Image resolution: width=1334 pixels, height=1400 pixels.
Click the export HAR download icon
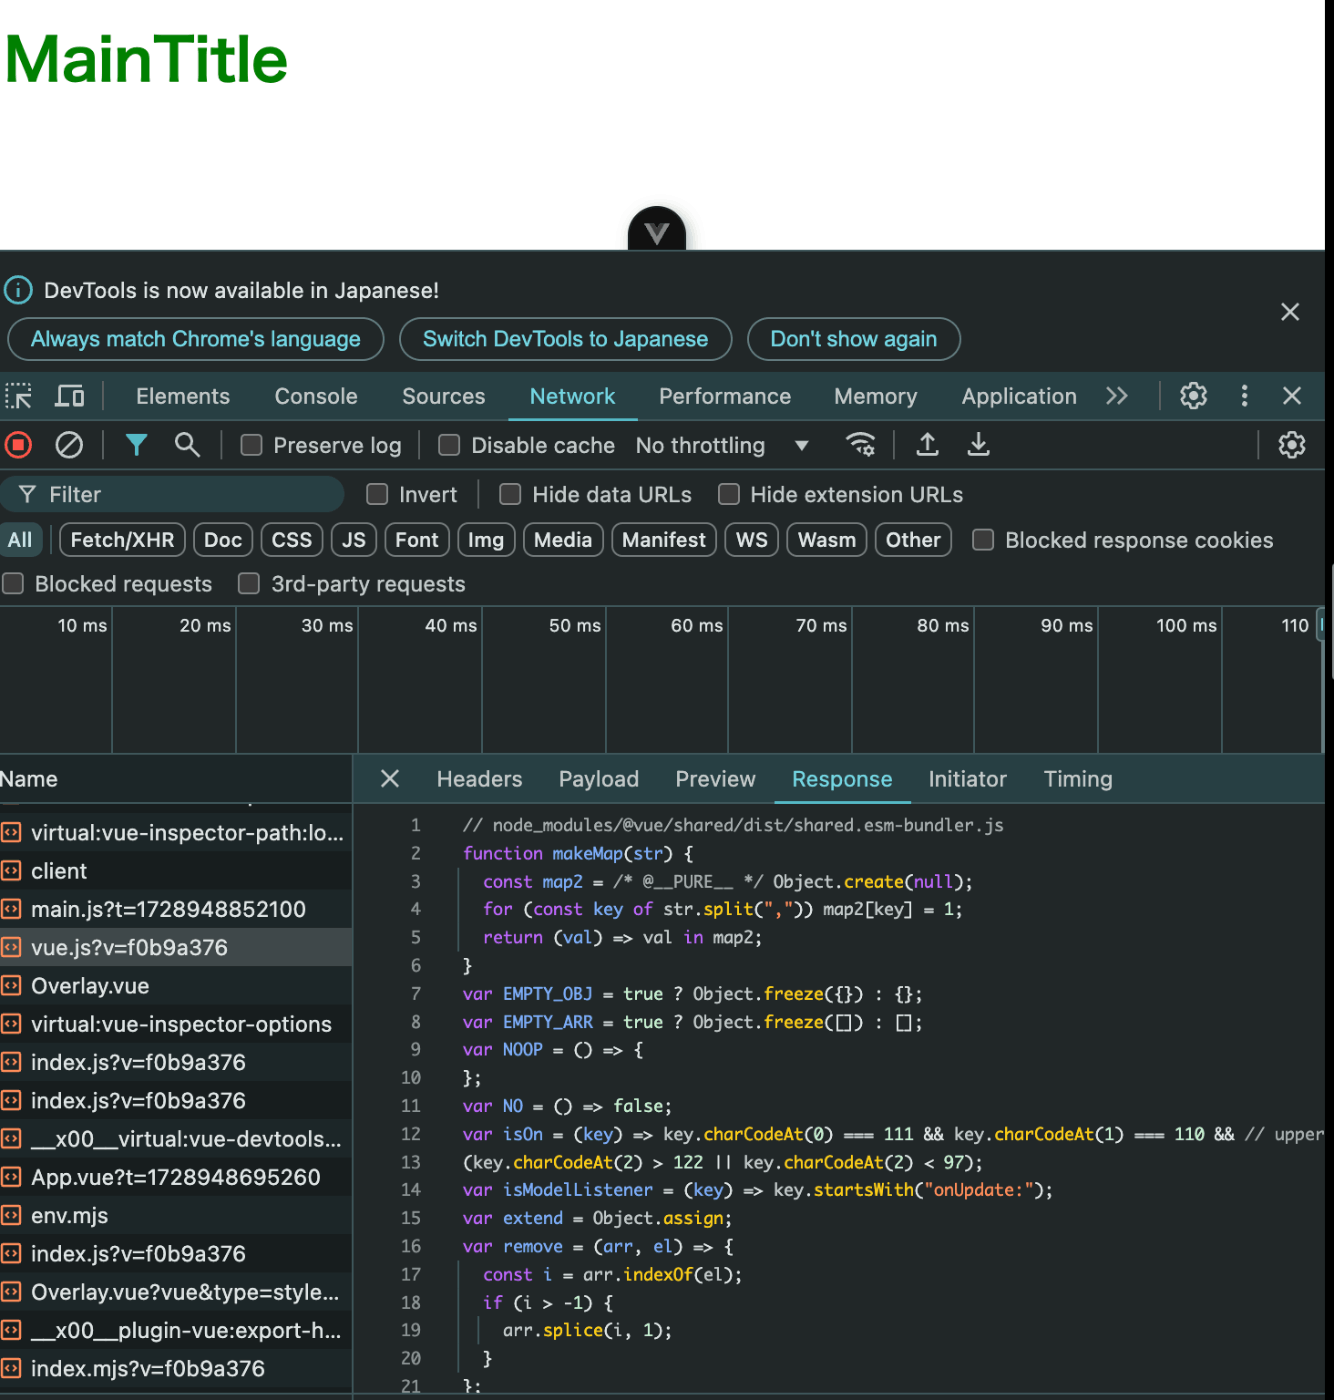click(979, 445)
